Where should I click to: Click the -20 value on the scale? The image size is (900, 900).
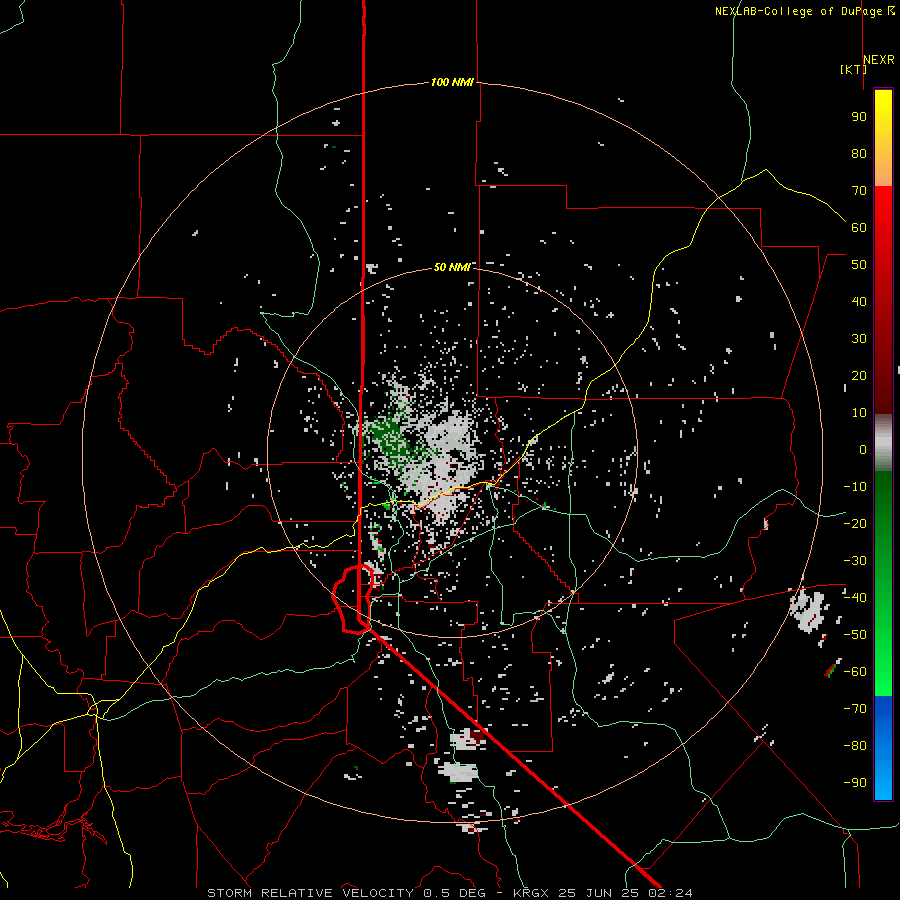coord(855,524)
